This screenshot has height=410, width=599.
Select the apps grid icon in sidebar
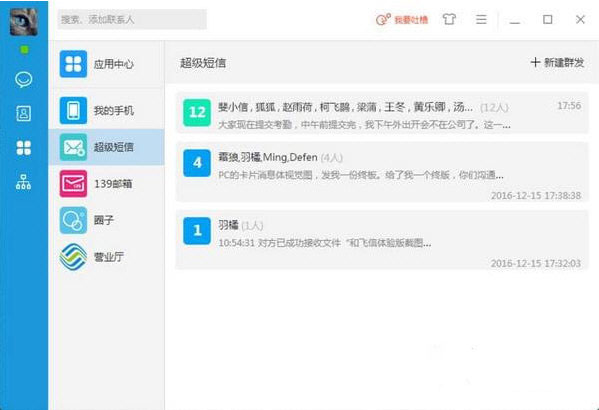[24, 147]
